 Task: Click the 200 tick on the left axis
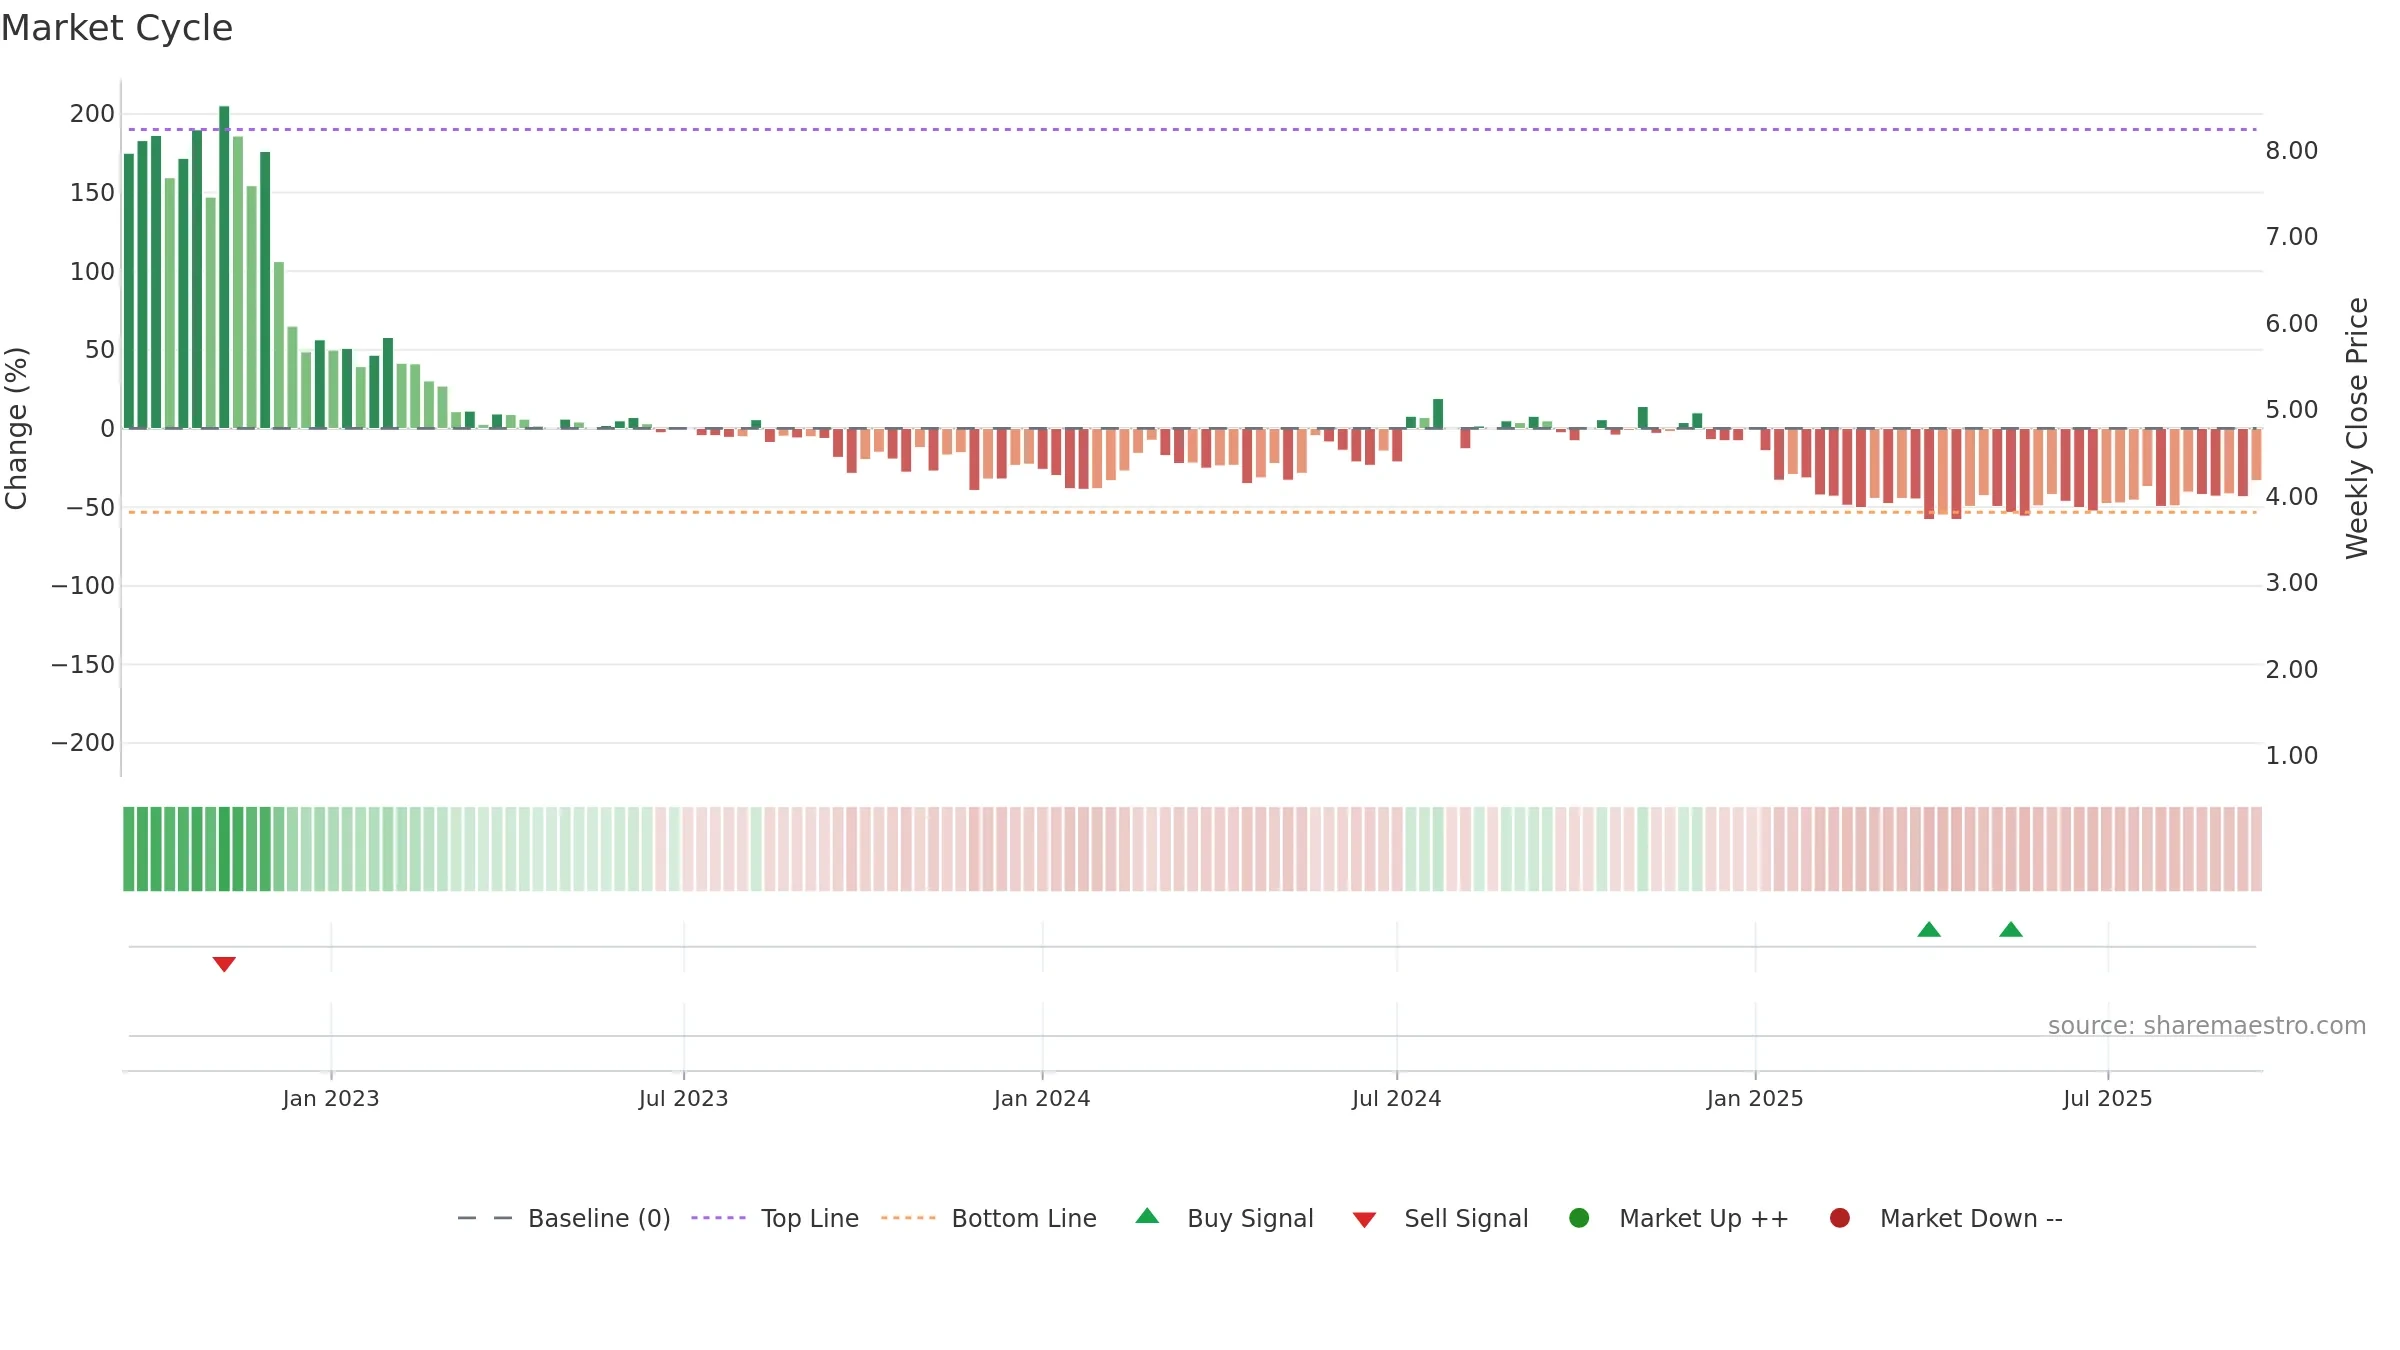coord(92,114)
